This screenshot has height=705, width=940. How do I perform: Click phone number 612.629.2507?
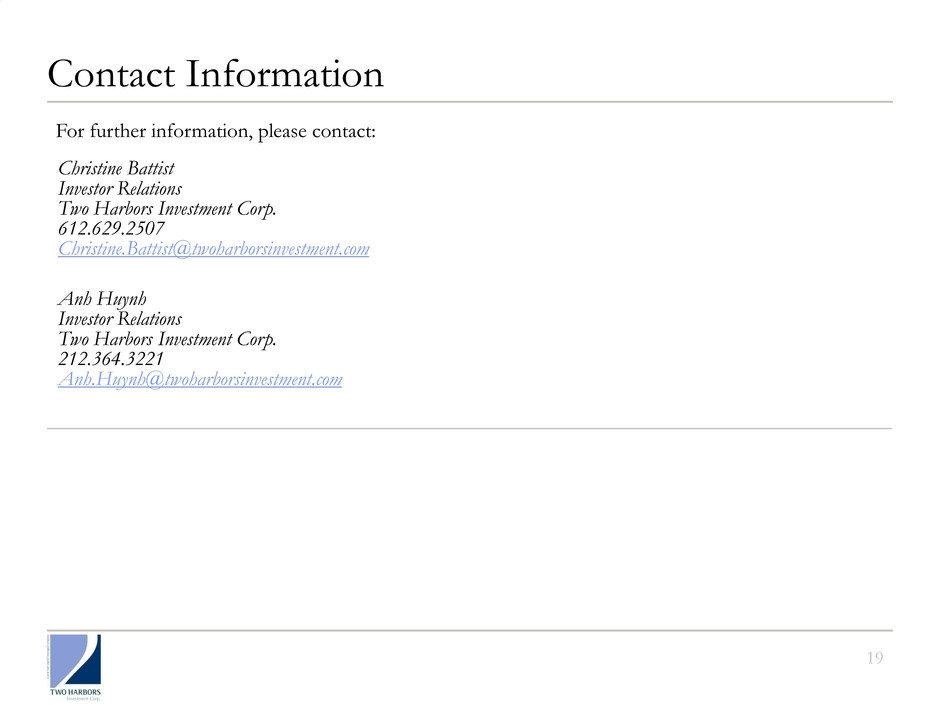(111, 229)
